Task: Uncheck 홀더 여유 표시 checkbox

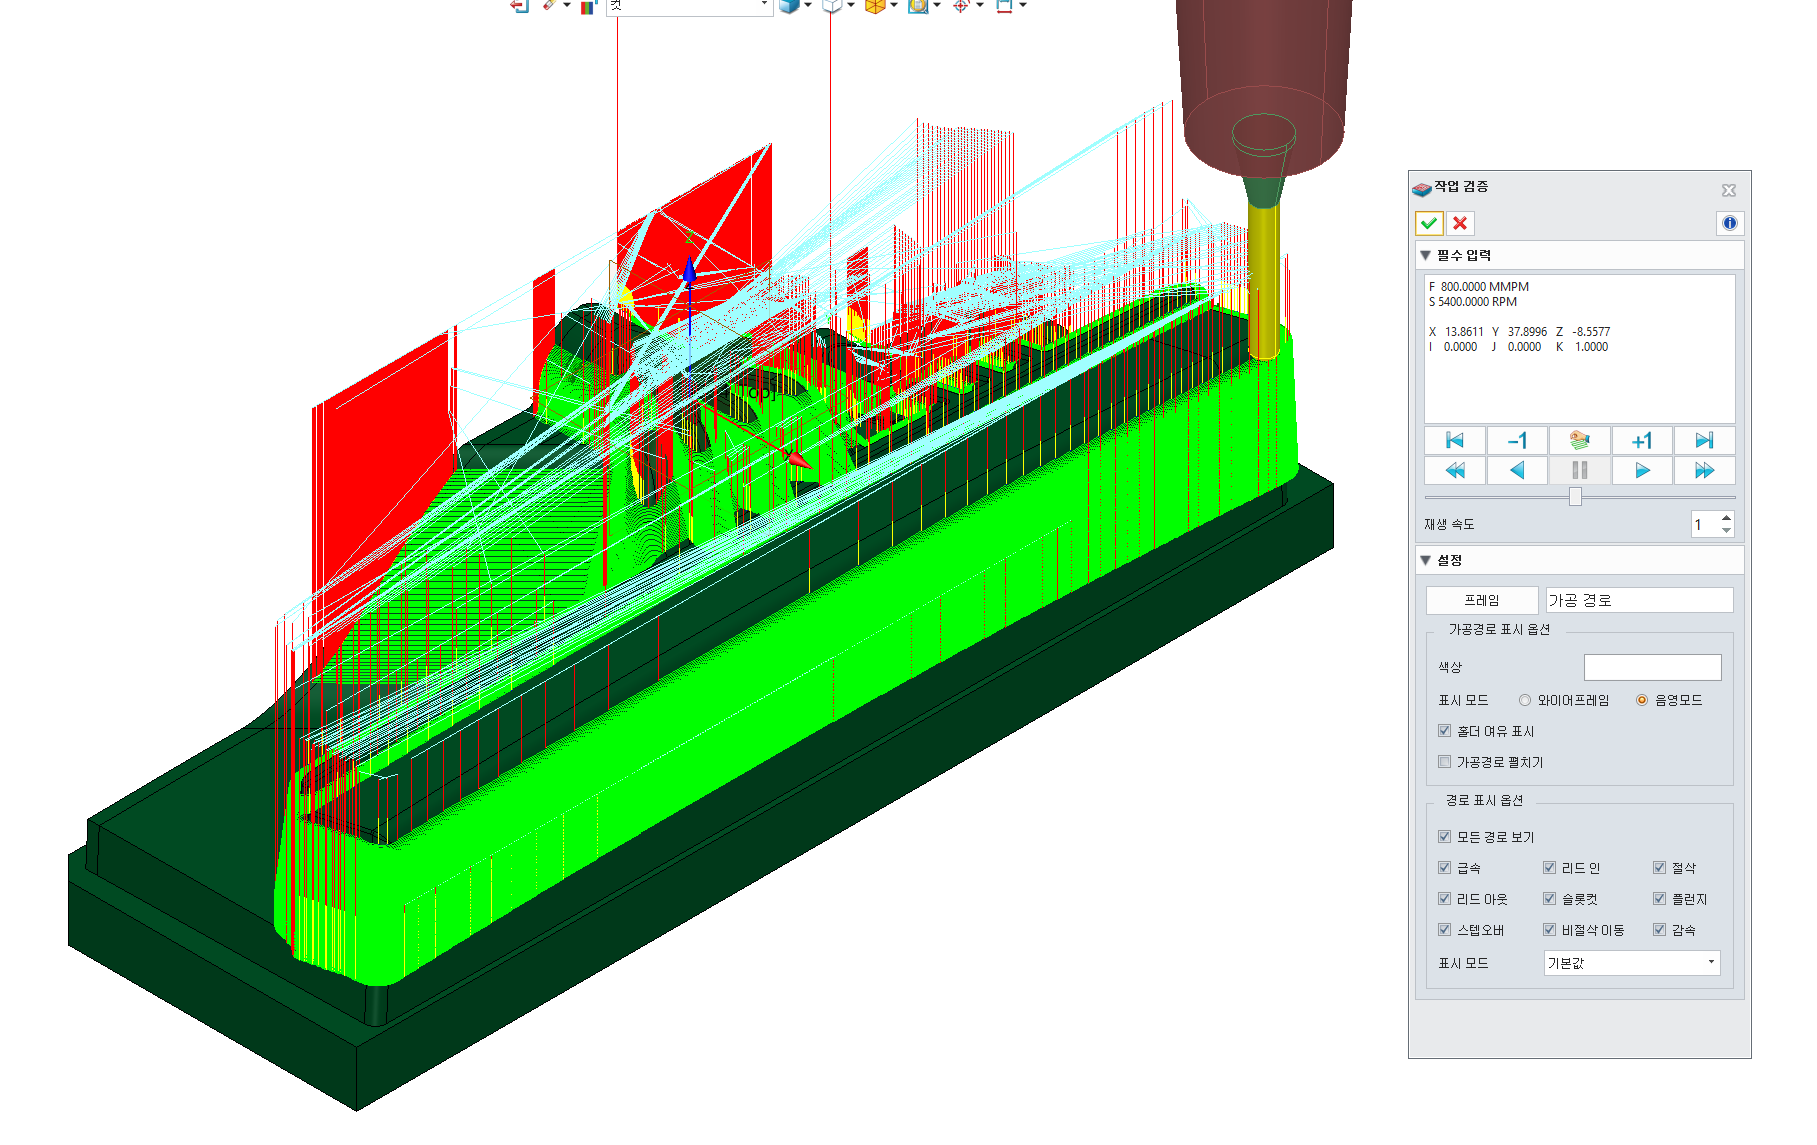Action: click(1444, 731)
